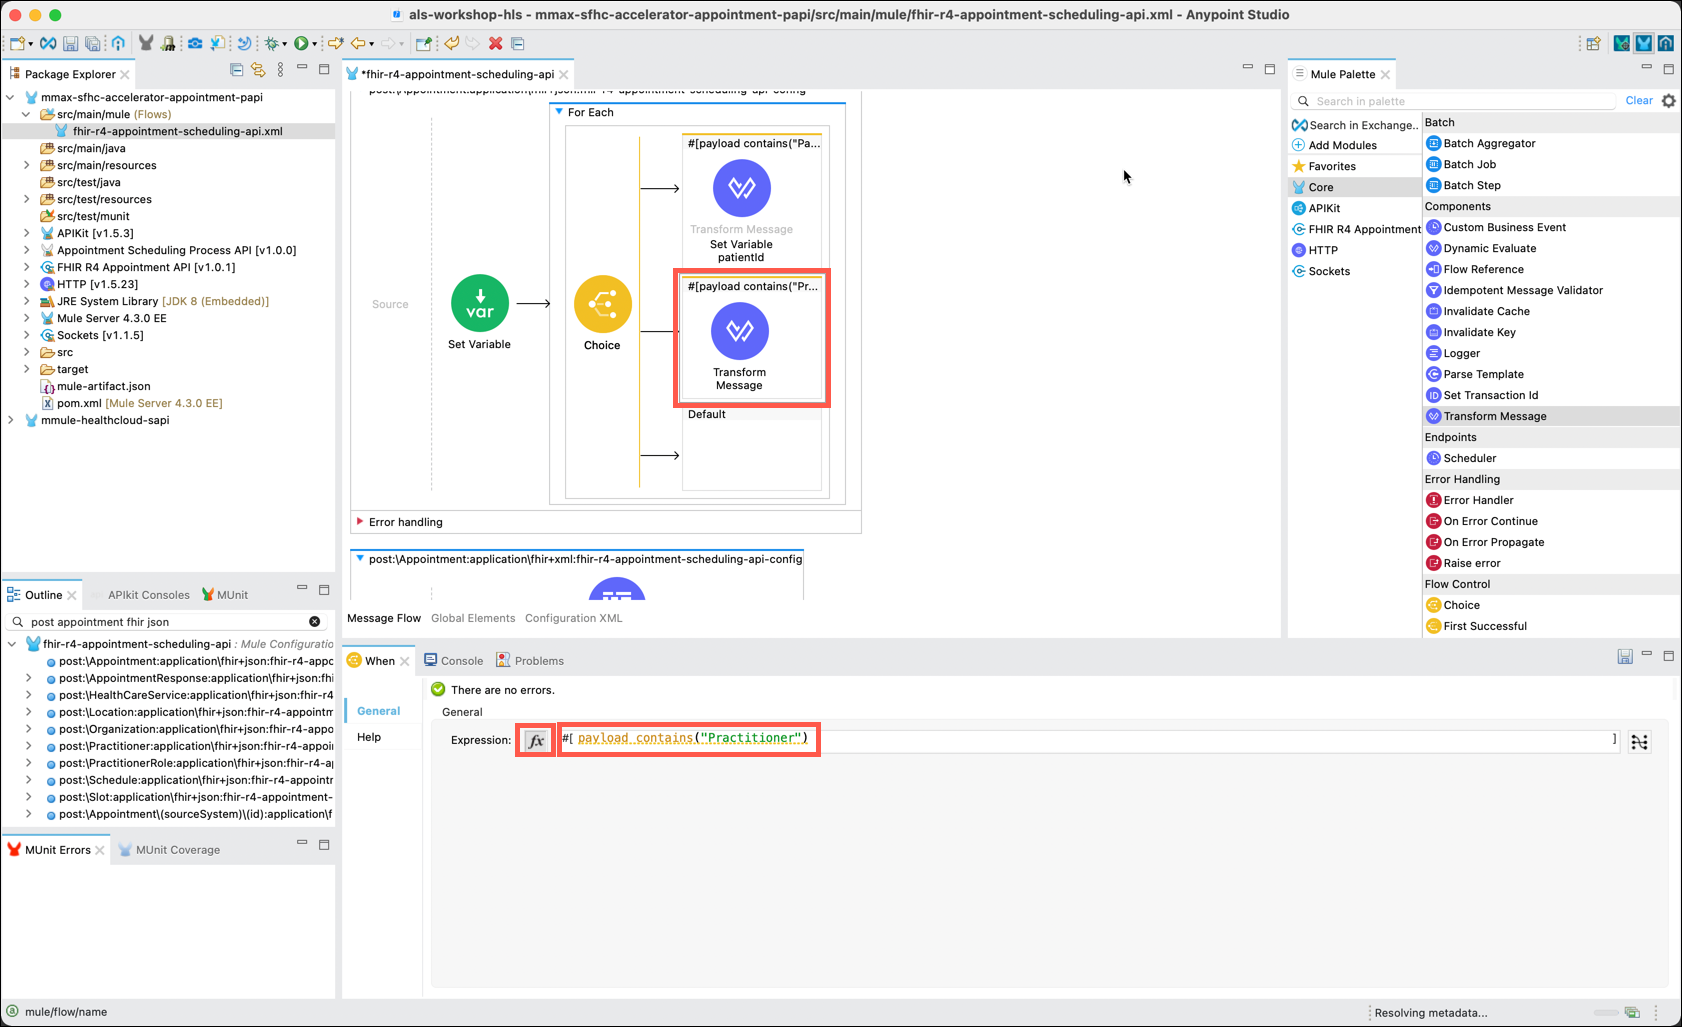
Task: Select Scheduler component in palette
Action: pos(1461,458)
